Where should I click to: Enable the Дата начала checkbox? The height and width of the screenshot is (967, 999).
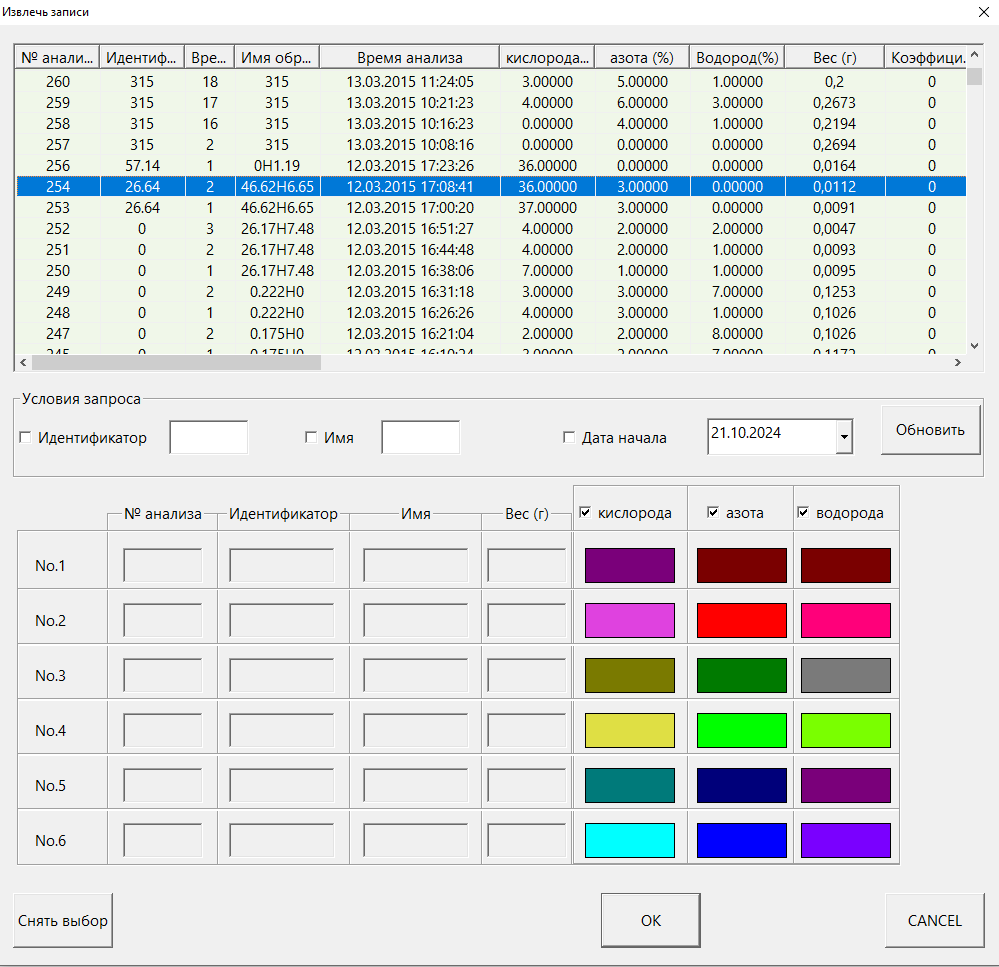[x=569, y=438]
